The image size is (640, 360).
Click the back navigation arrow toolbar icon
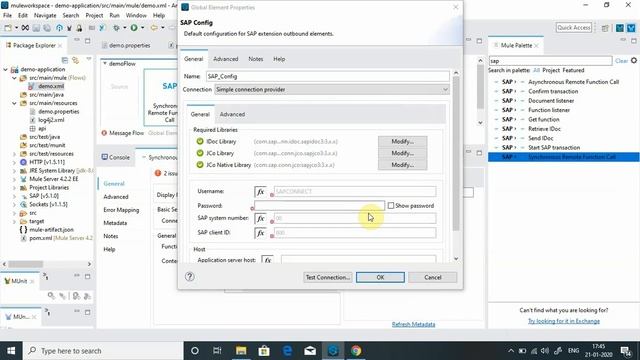coord(154,28)
